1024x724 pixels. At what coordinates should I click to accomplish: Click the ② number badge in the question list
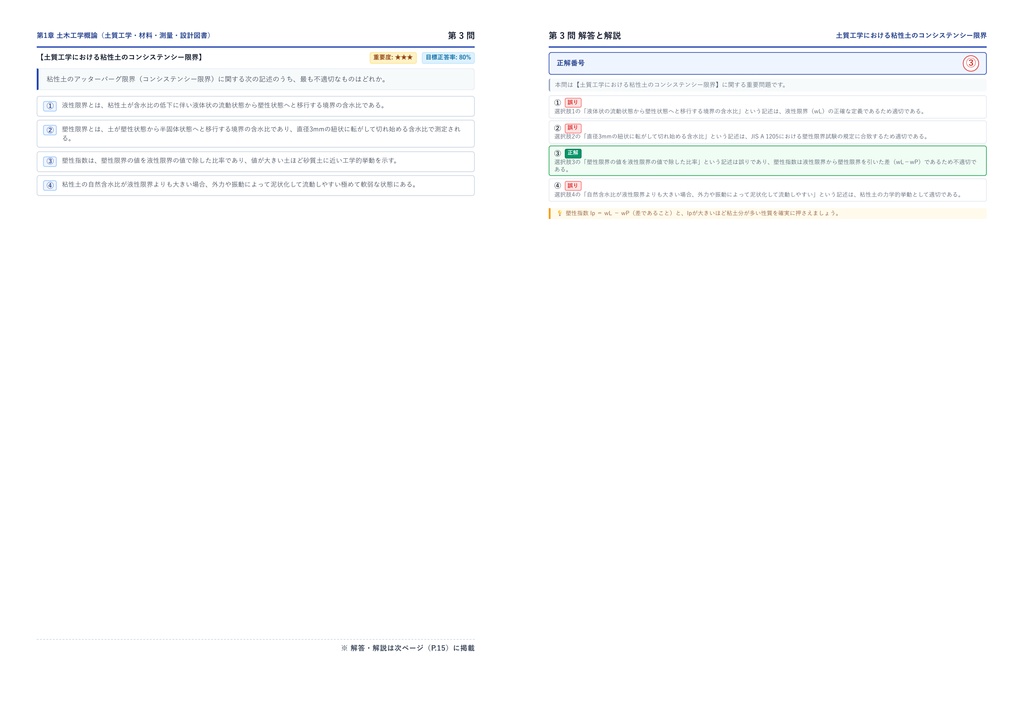coord(50,130)
